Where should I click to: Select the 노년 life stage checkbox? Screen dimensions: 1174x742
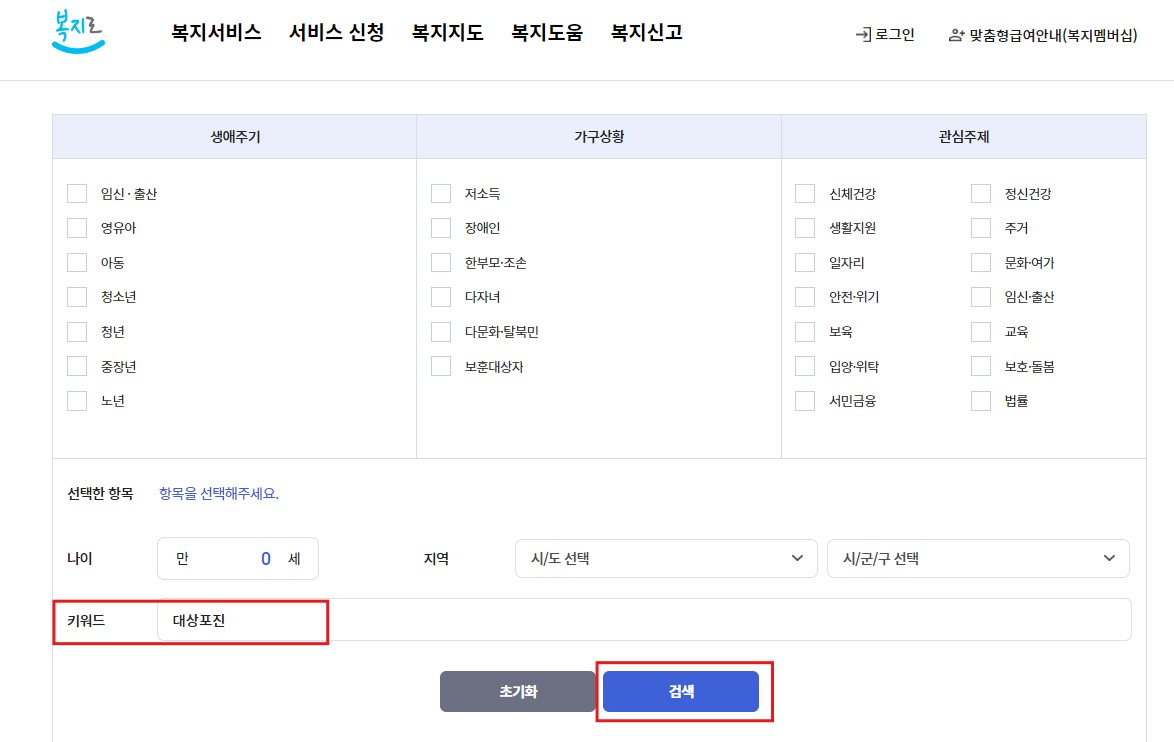[77, 400]
